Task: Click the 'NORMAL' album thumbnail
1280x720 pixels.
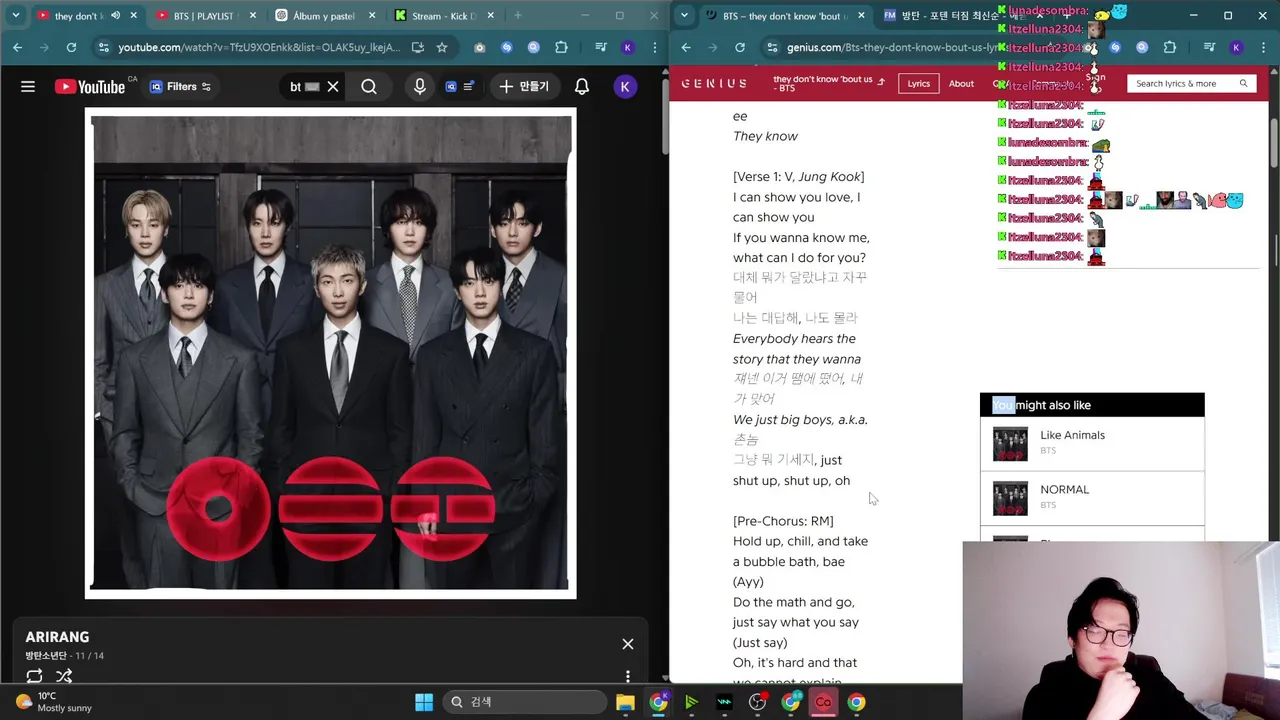Action: pyautogui.click(x=1010, y=498)
